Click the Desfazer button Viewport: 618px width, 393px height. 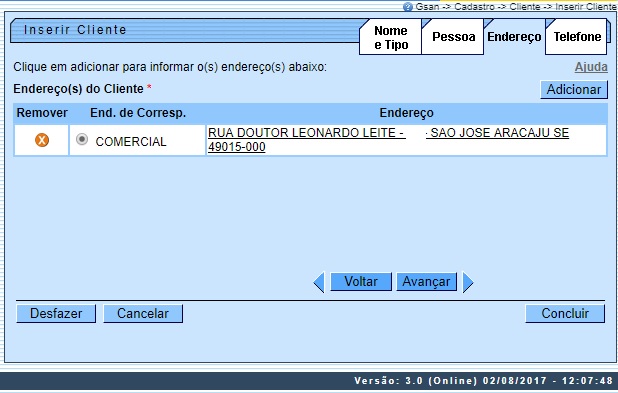(x=56, y=313)
